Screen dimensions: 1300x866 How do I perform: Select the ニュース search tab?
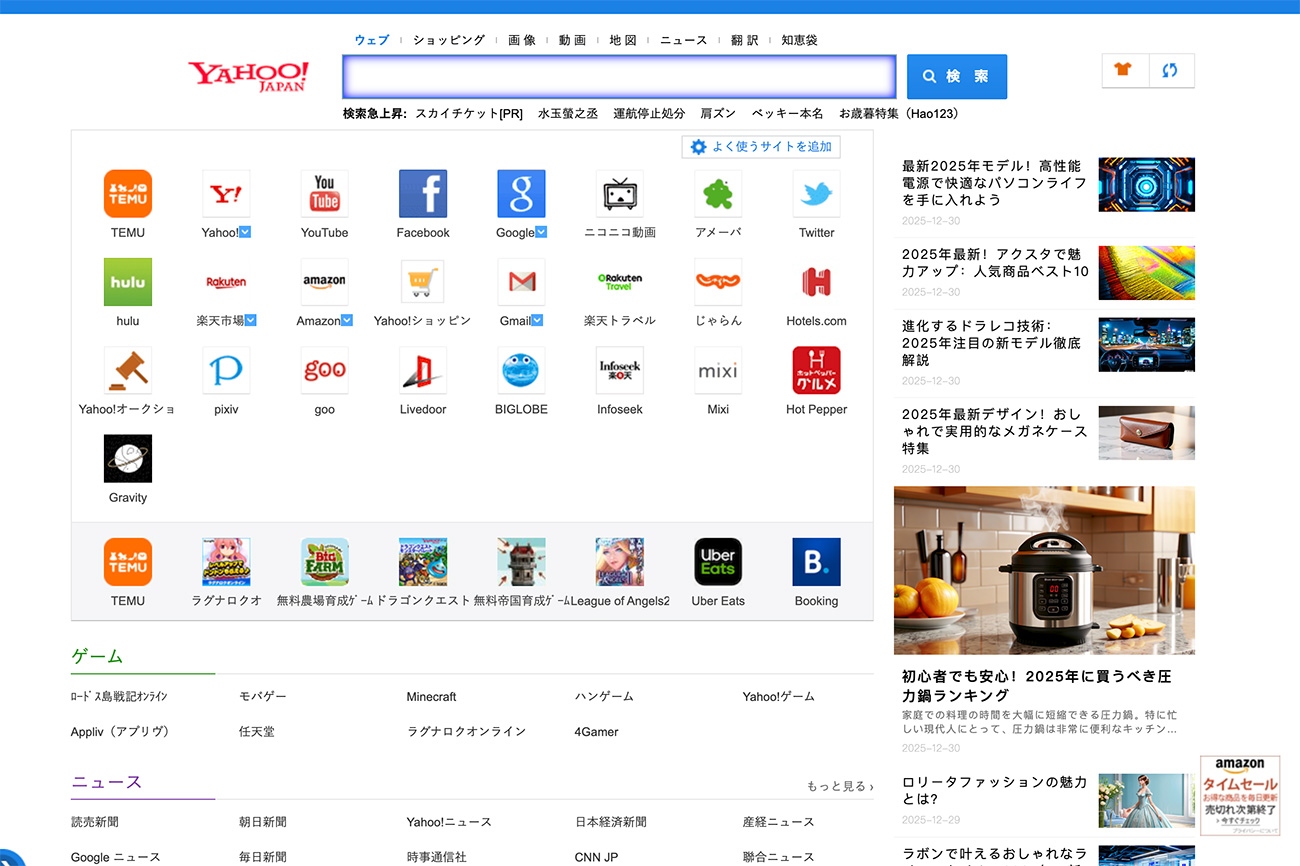[x=683, y=40]
